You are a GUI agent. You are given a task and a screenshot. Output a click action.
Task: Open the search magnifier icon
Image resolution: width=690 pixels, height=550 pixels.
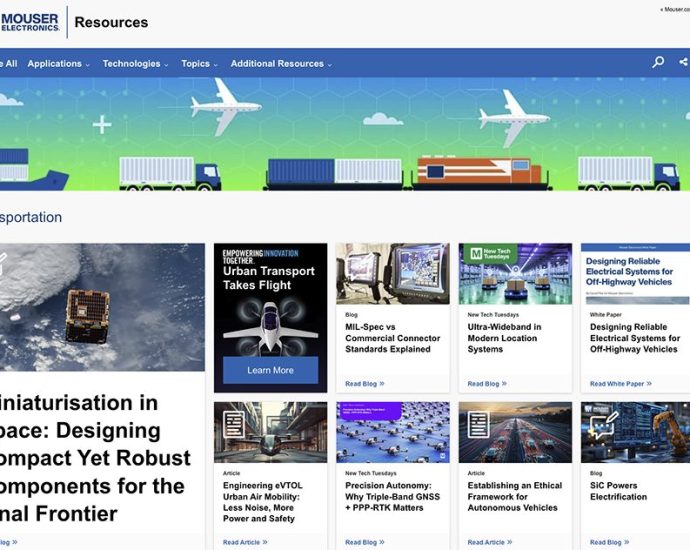point(658,62)
